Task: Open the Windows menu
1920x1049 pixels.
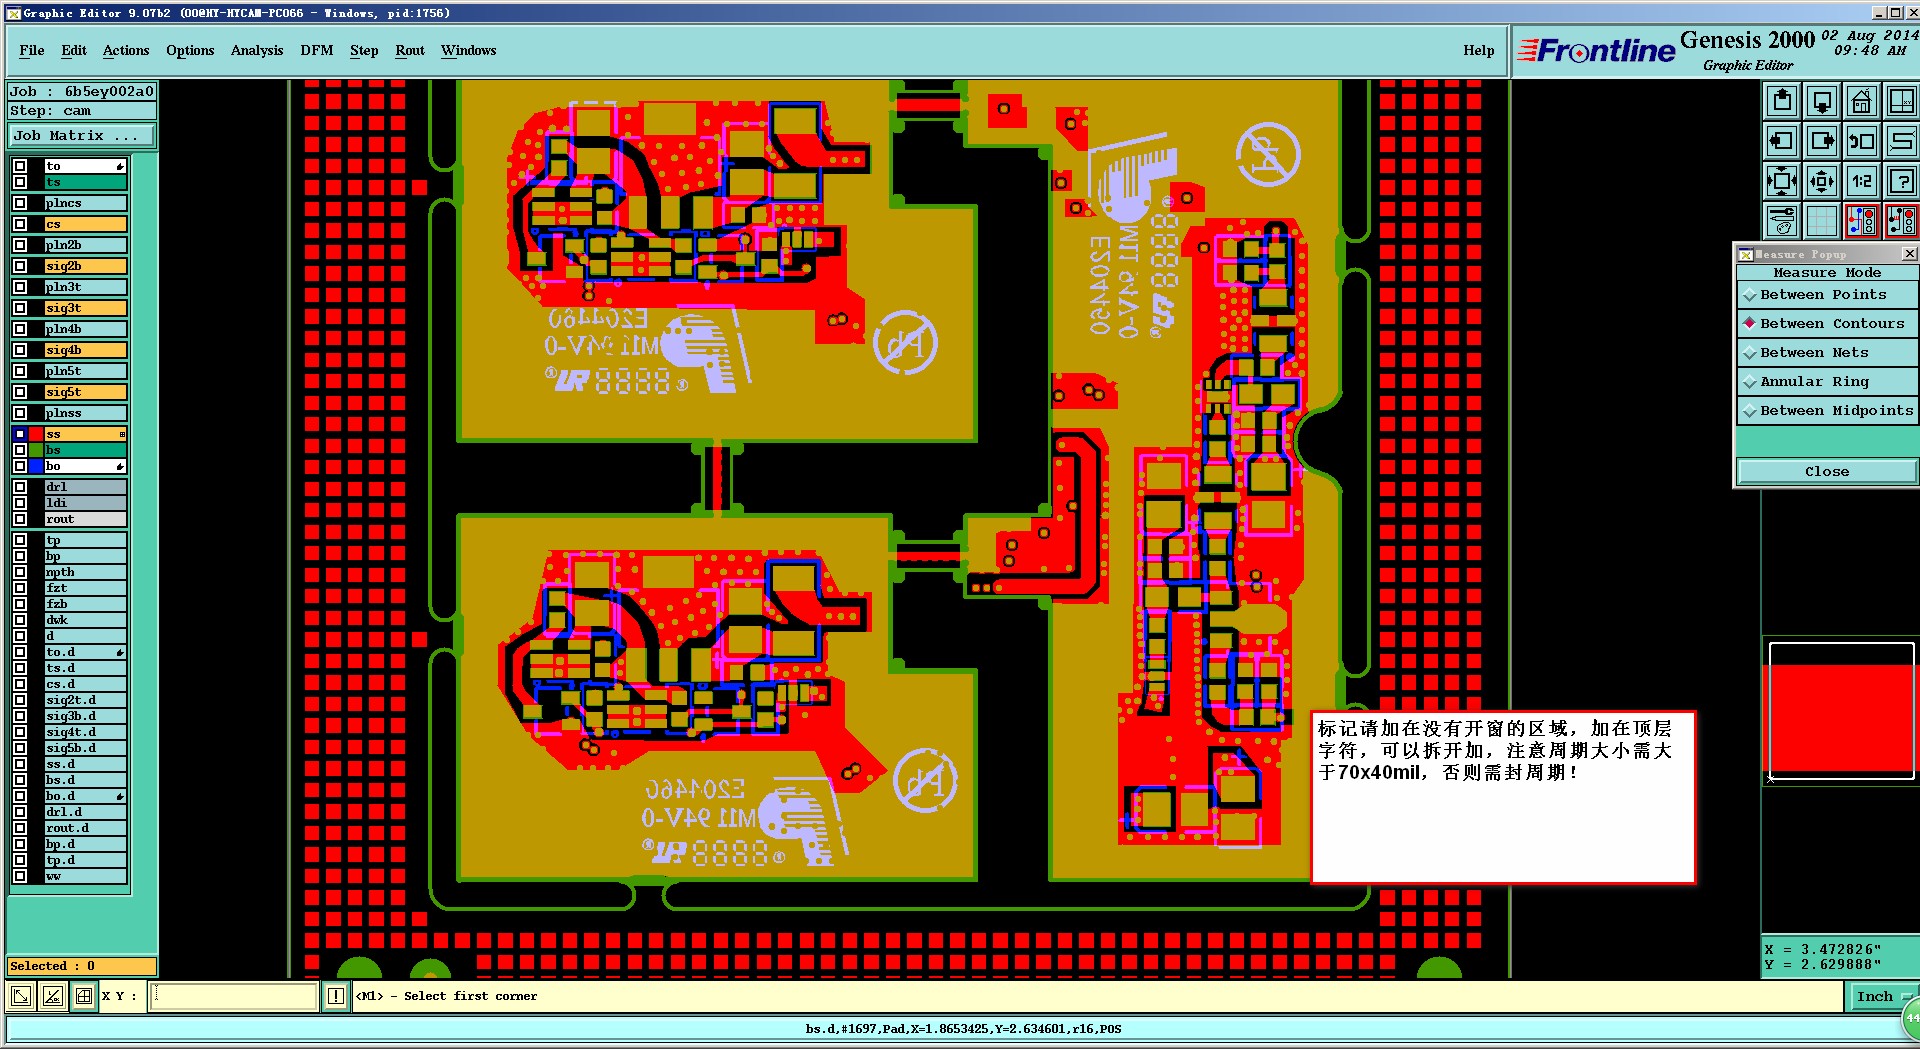Action: coord(469,51)
